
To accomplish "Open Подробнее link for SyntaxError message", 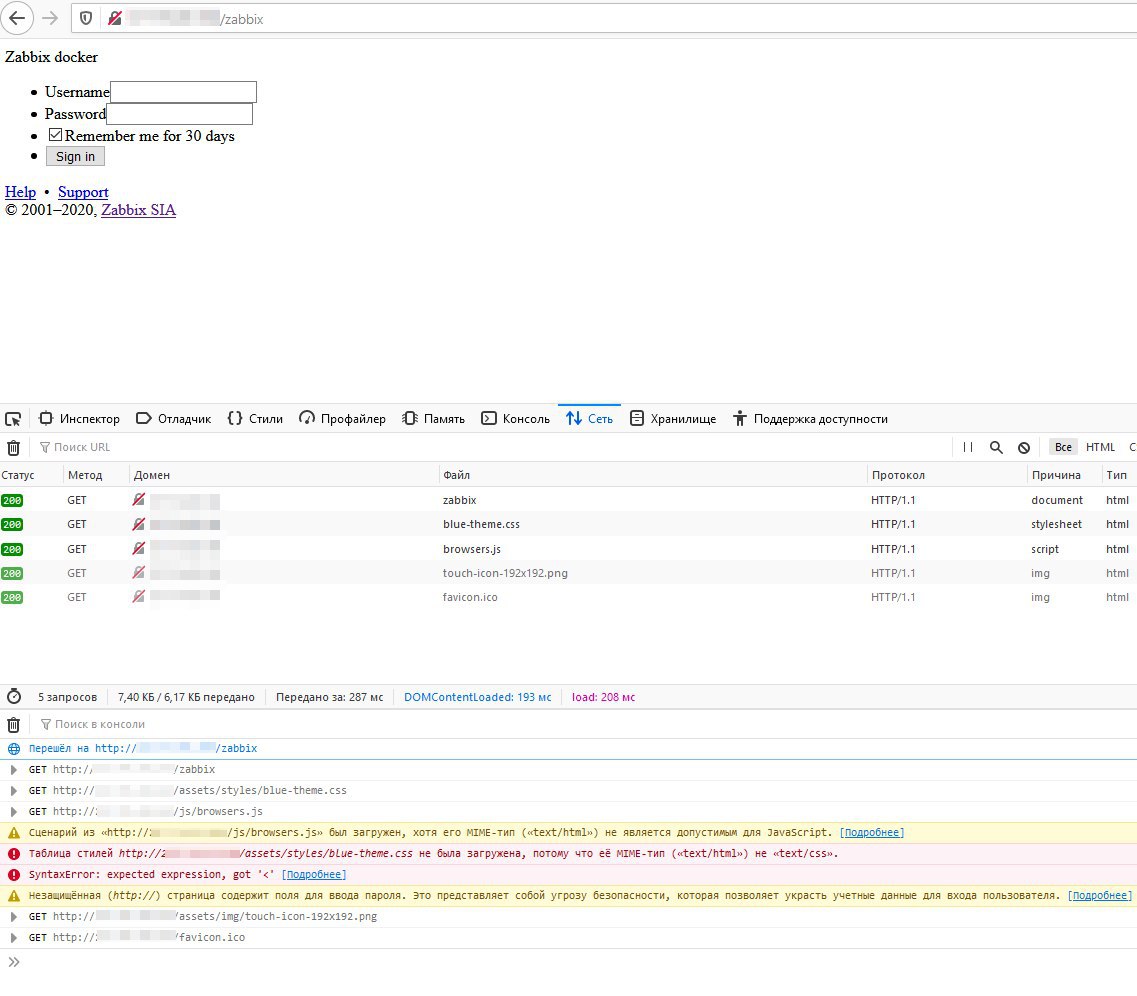I will [314, 875].
